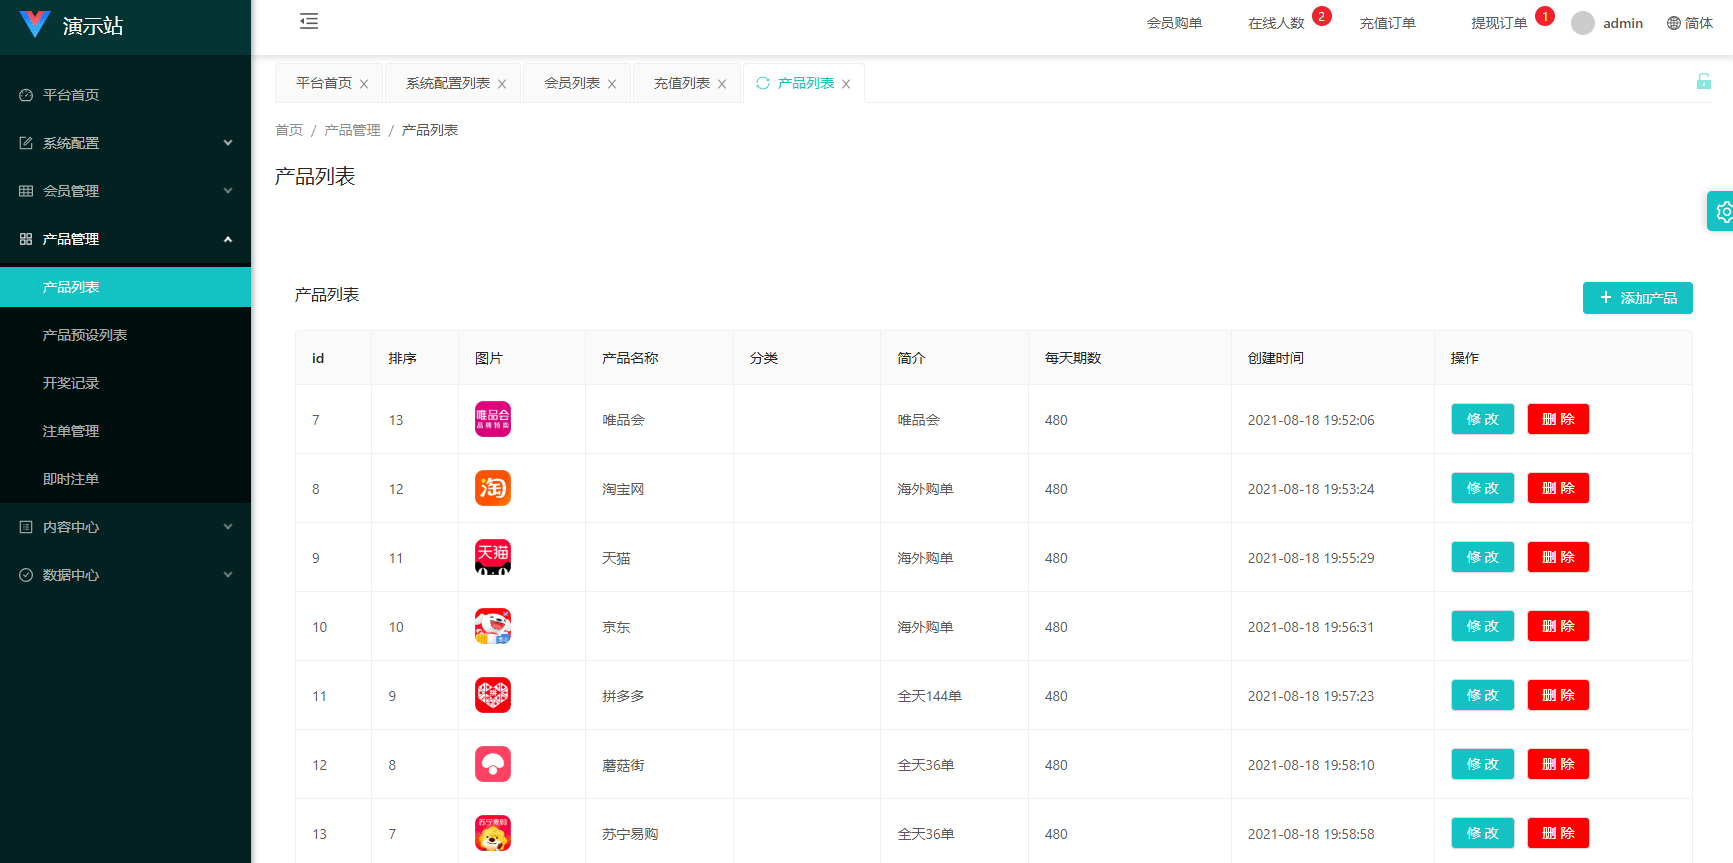Close the 系统配置列表 tab
The width and height of the screenshot is (1733, 863).
(502, 84)
